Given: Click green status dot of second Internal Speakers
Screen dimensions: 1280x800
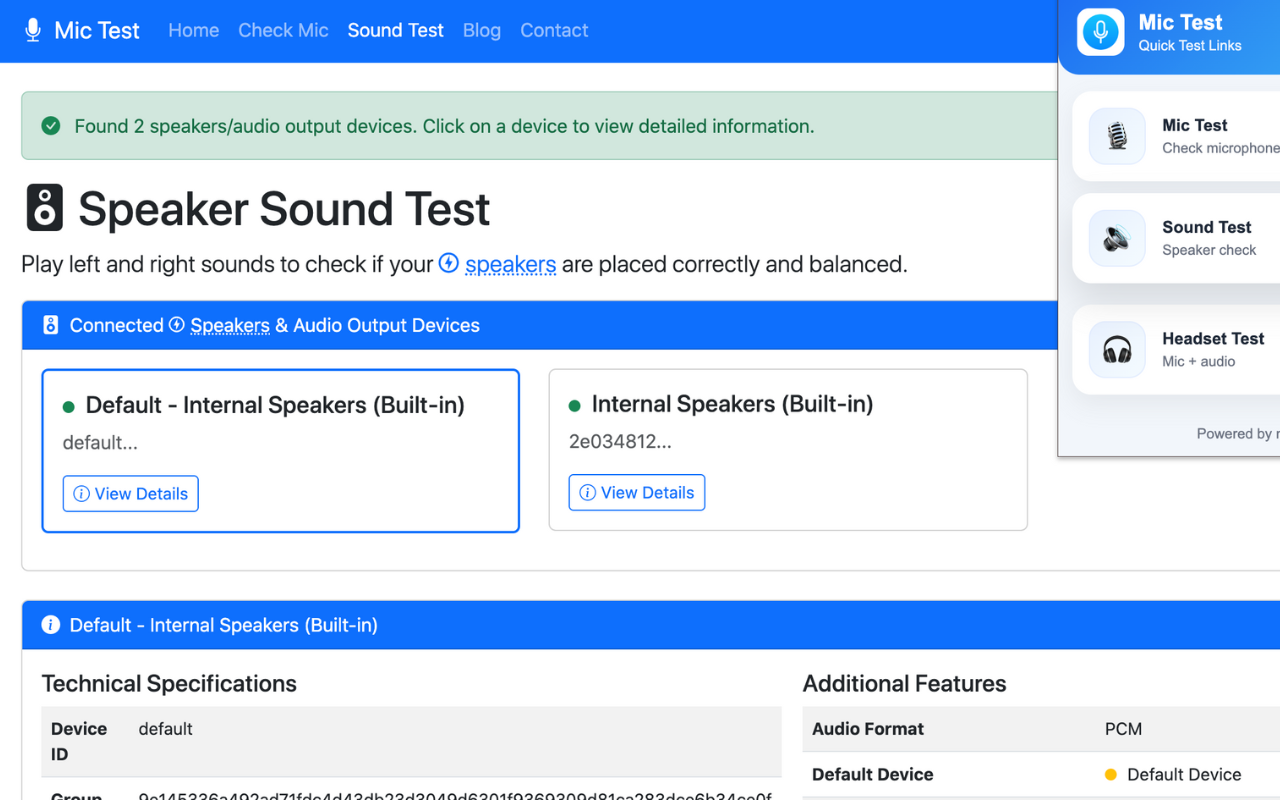Looking at the screenshot, I should [x=575, y=406].
